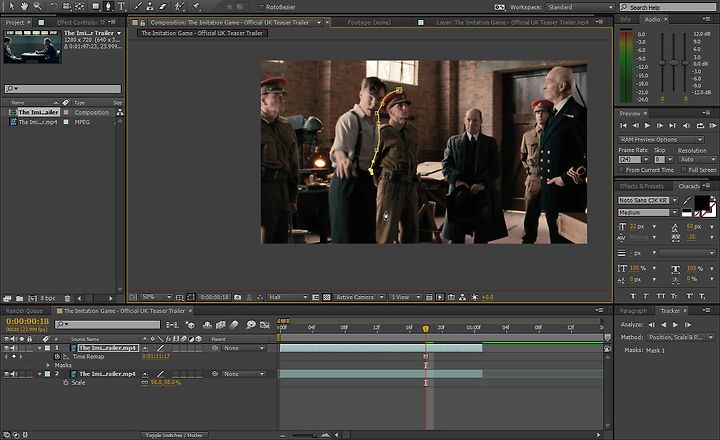Screen dimensions: 720x440
Task: Select the Pan Behind anchor tool
Action: click(79, 6)
